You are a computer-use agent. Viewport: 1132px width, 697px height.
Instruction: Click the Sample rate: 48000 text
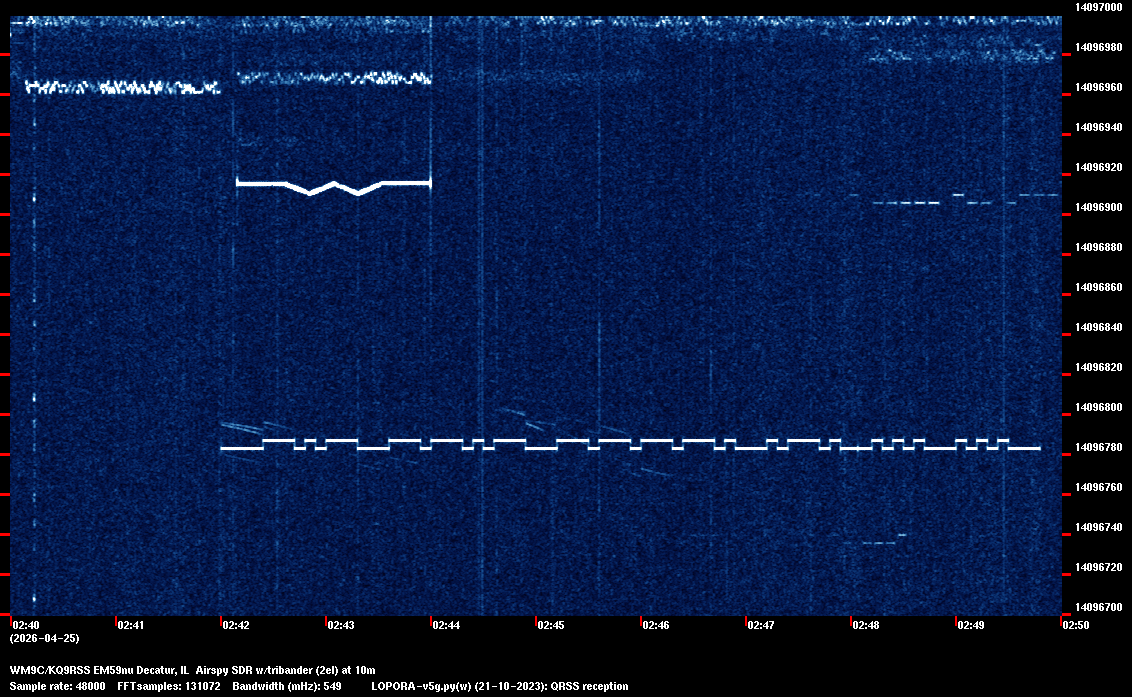point(56,686)
